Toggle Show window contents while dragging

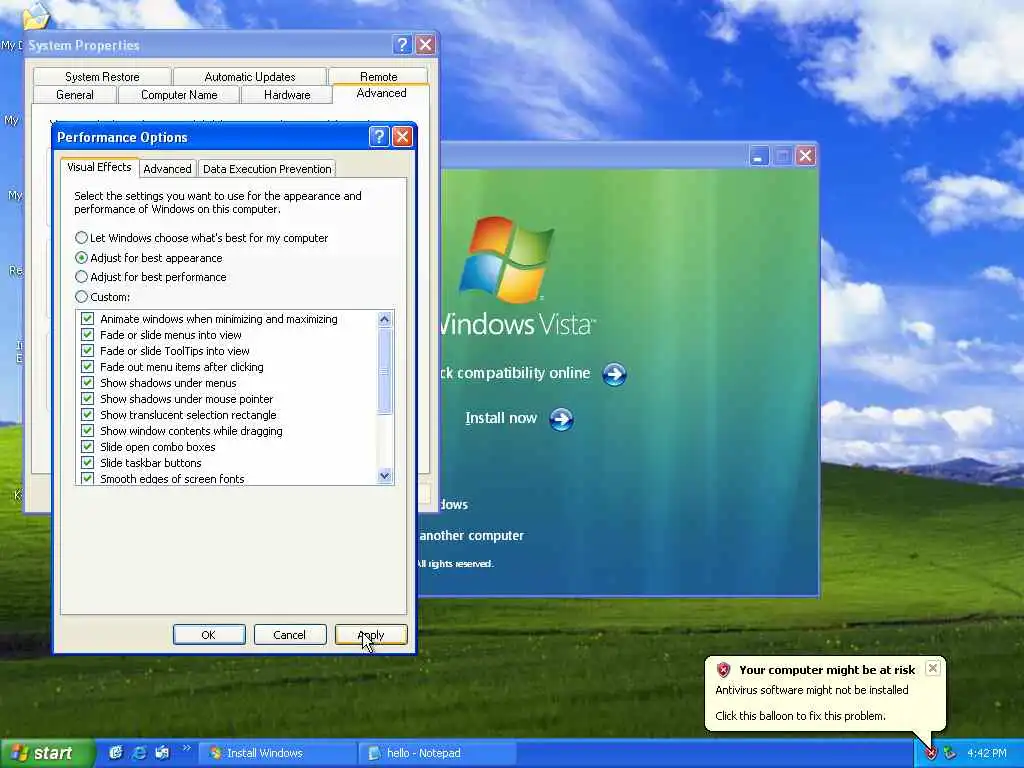(87, 430)
